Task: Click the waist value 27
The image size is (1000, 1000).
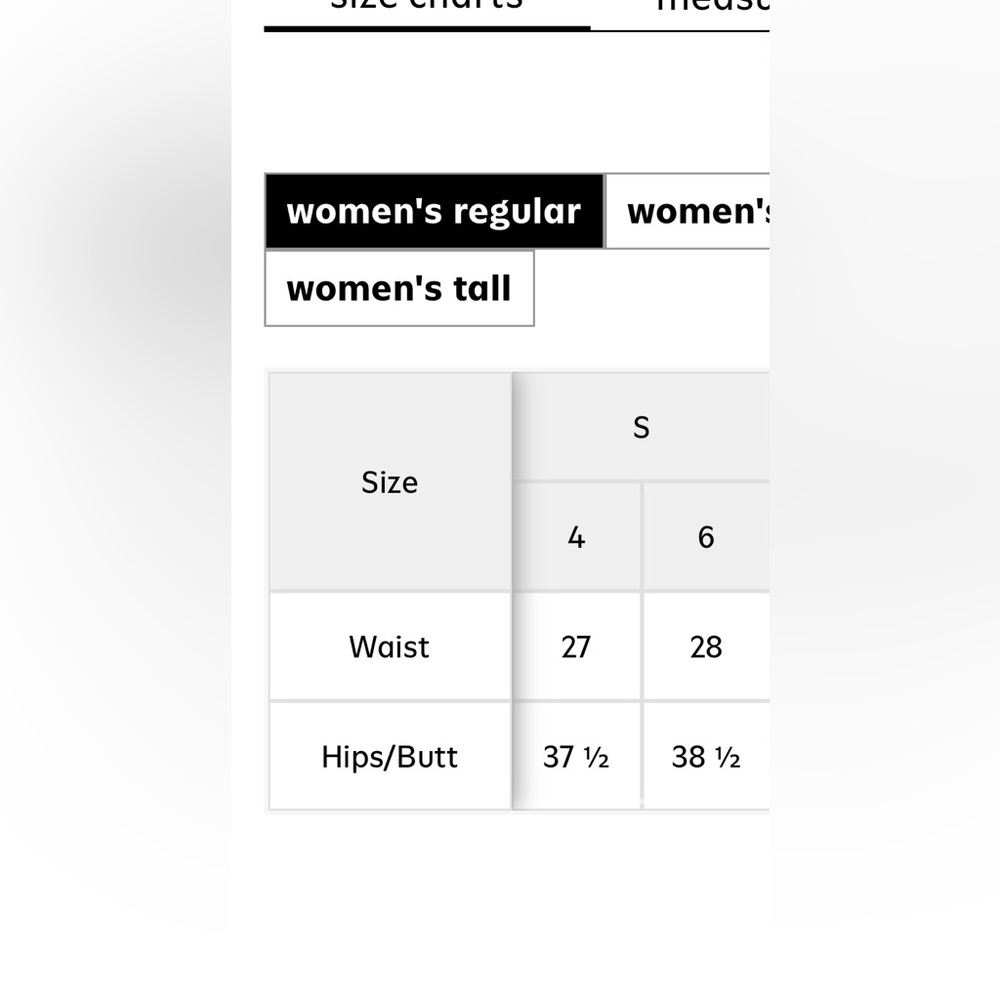Action: click(576, 647)
